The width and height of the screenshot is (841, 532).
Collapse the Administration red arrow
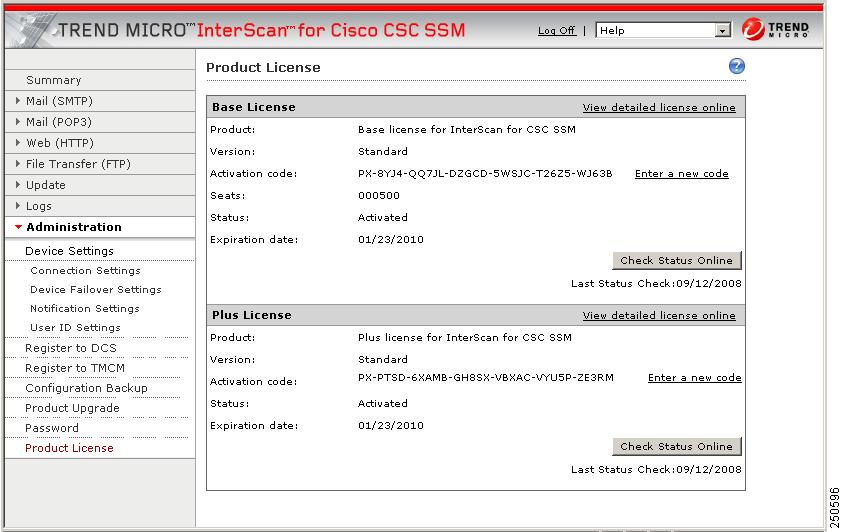coord(18,227)
